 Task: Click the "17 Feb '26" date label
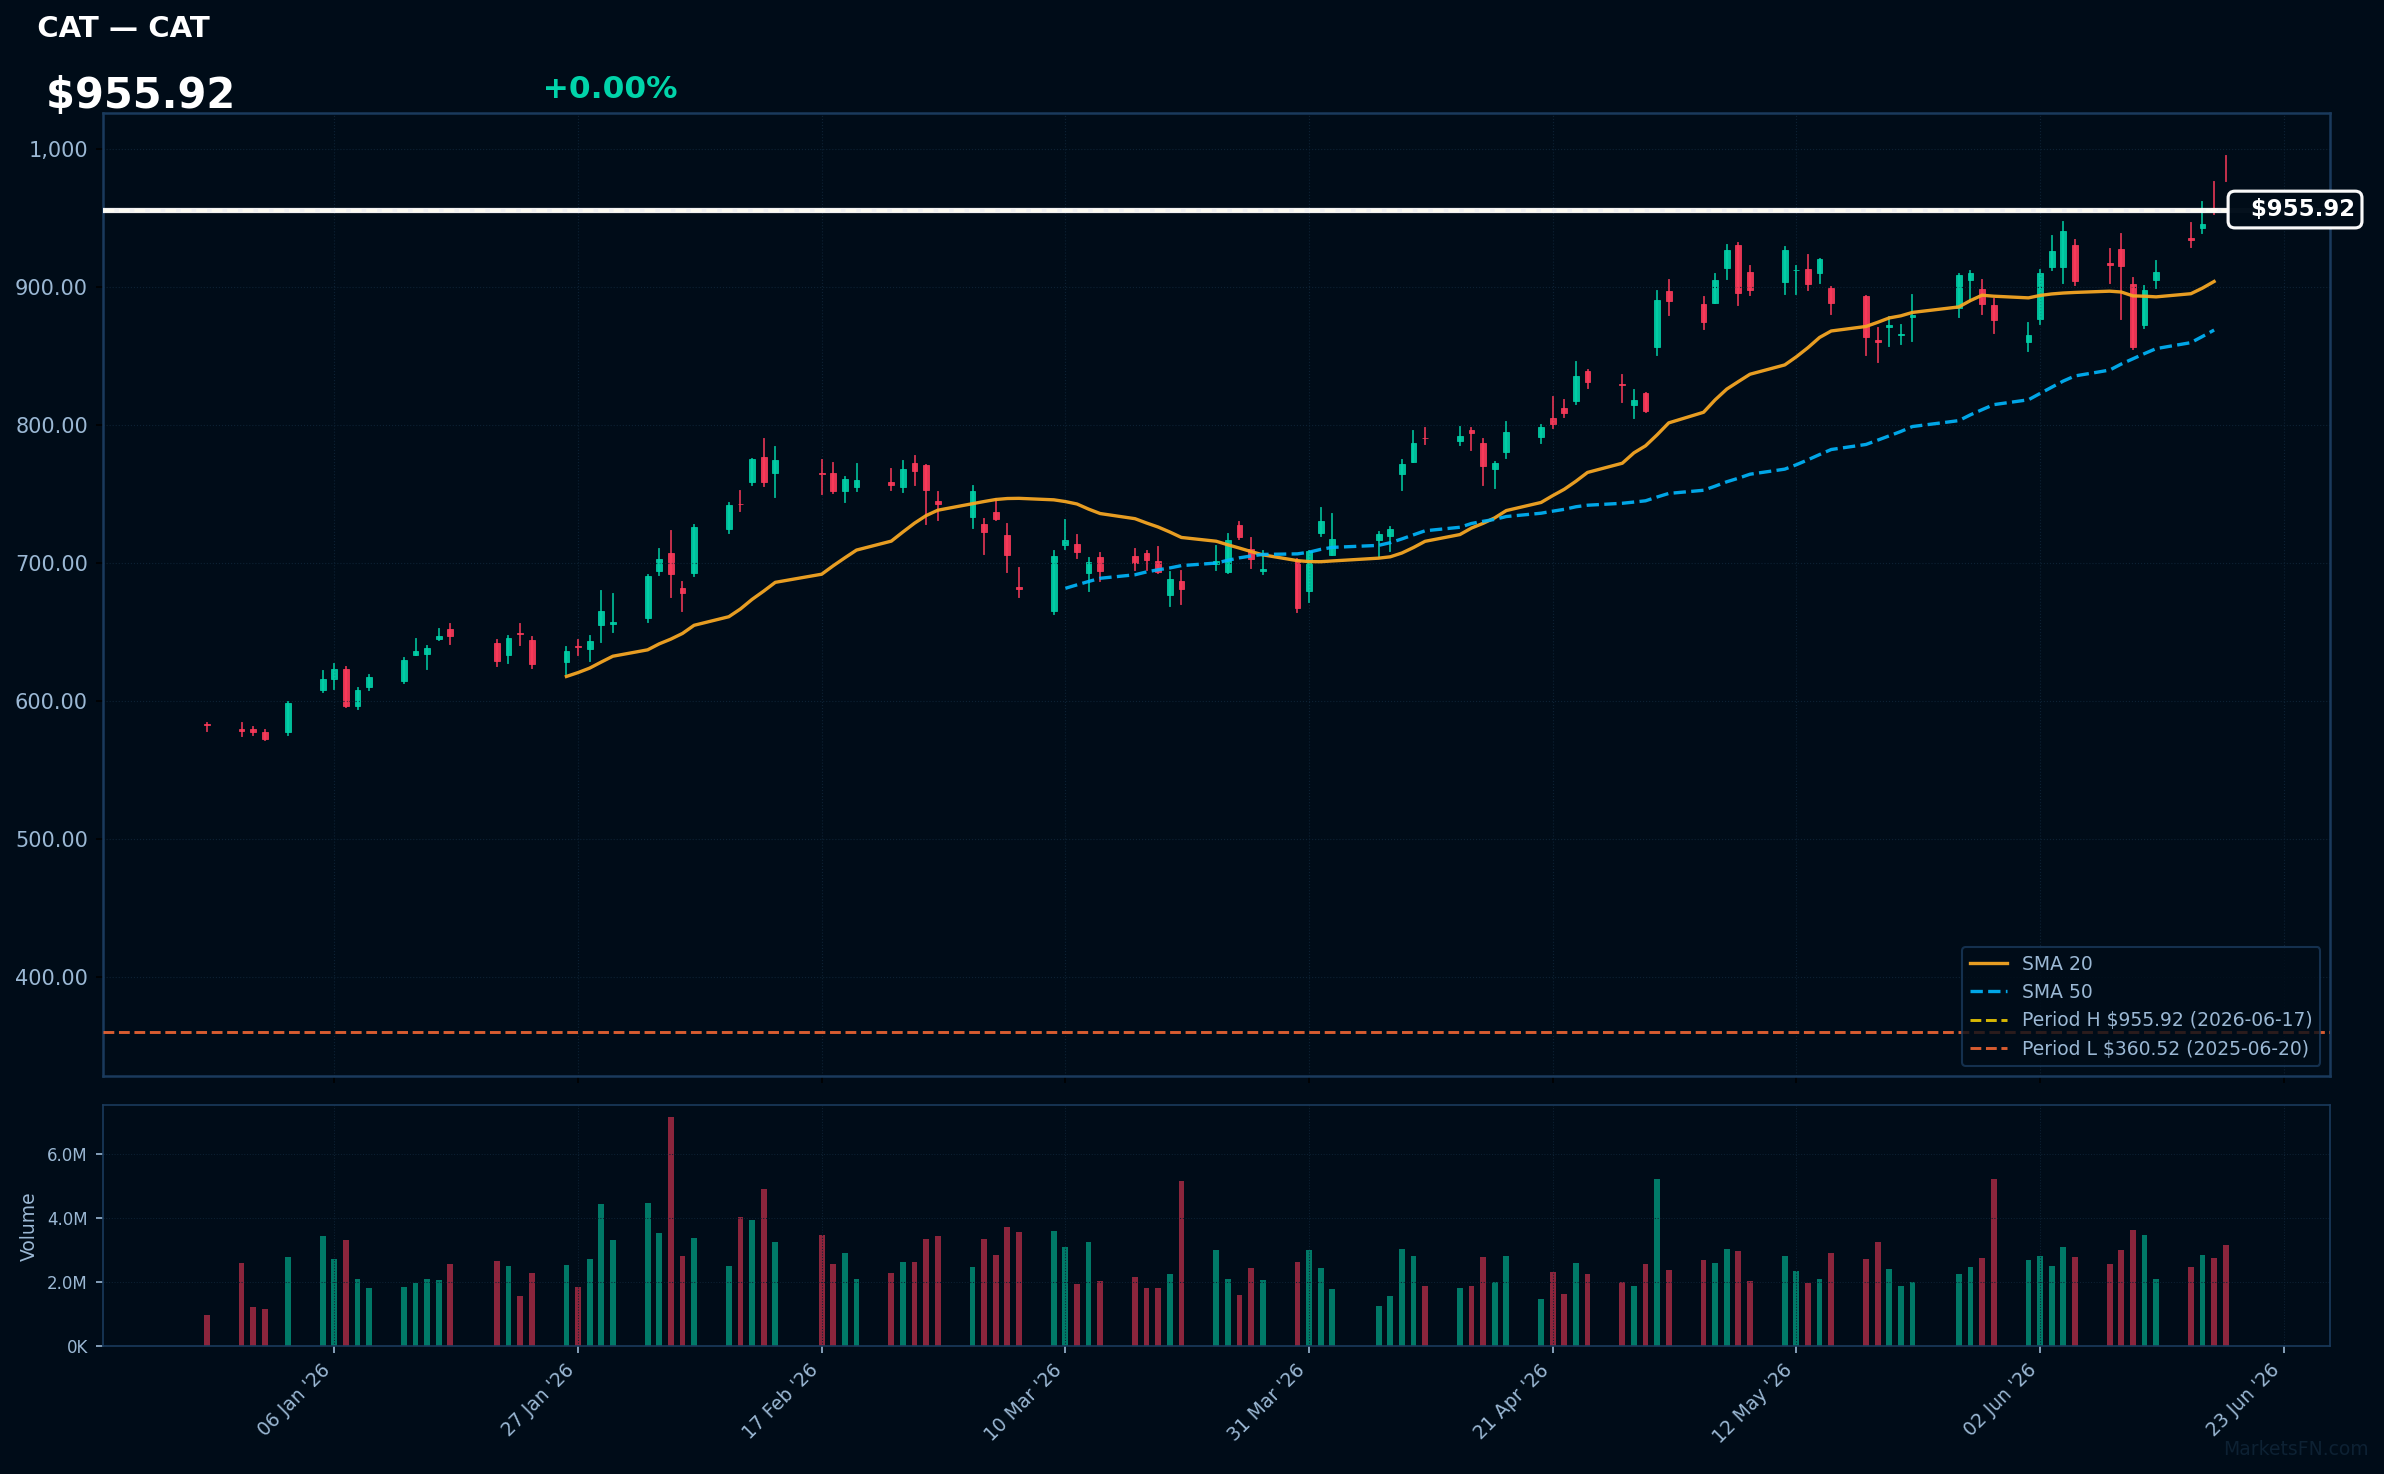pyautogui.click(x=780, y=1400)
